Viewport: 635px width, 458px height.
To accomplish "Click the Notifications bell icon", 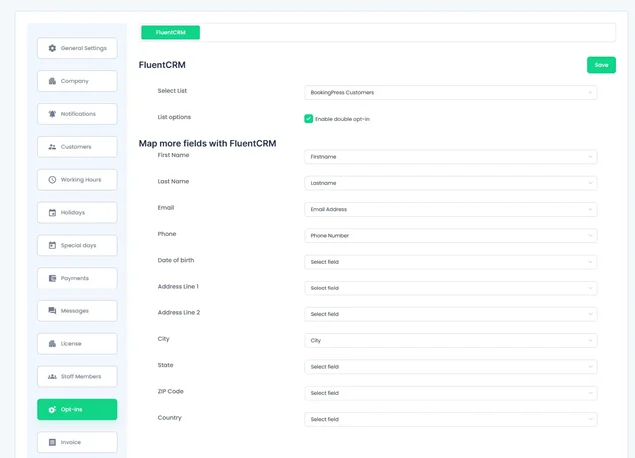I will tap(52, 114).
